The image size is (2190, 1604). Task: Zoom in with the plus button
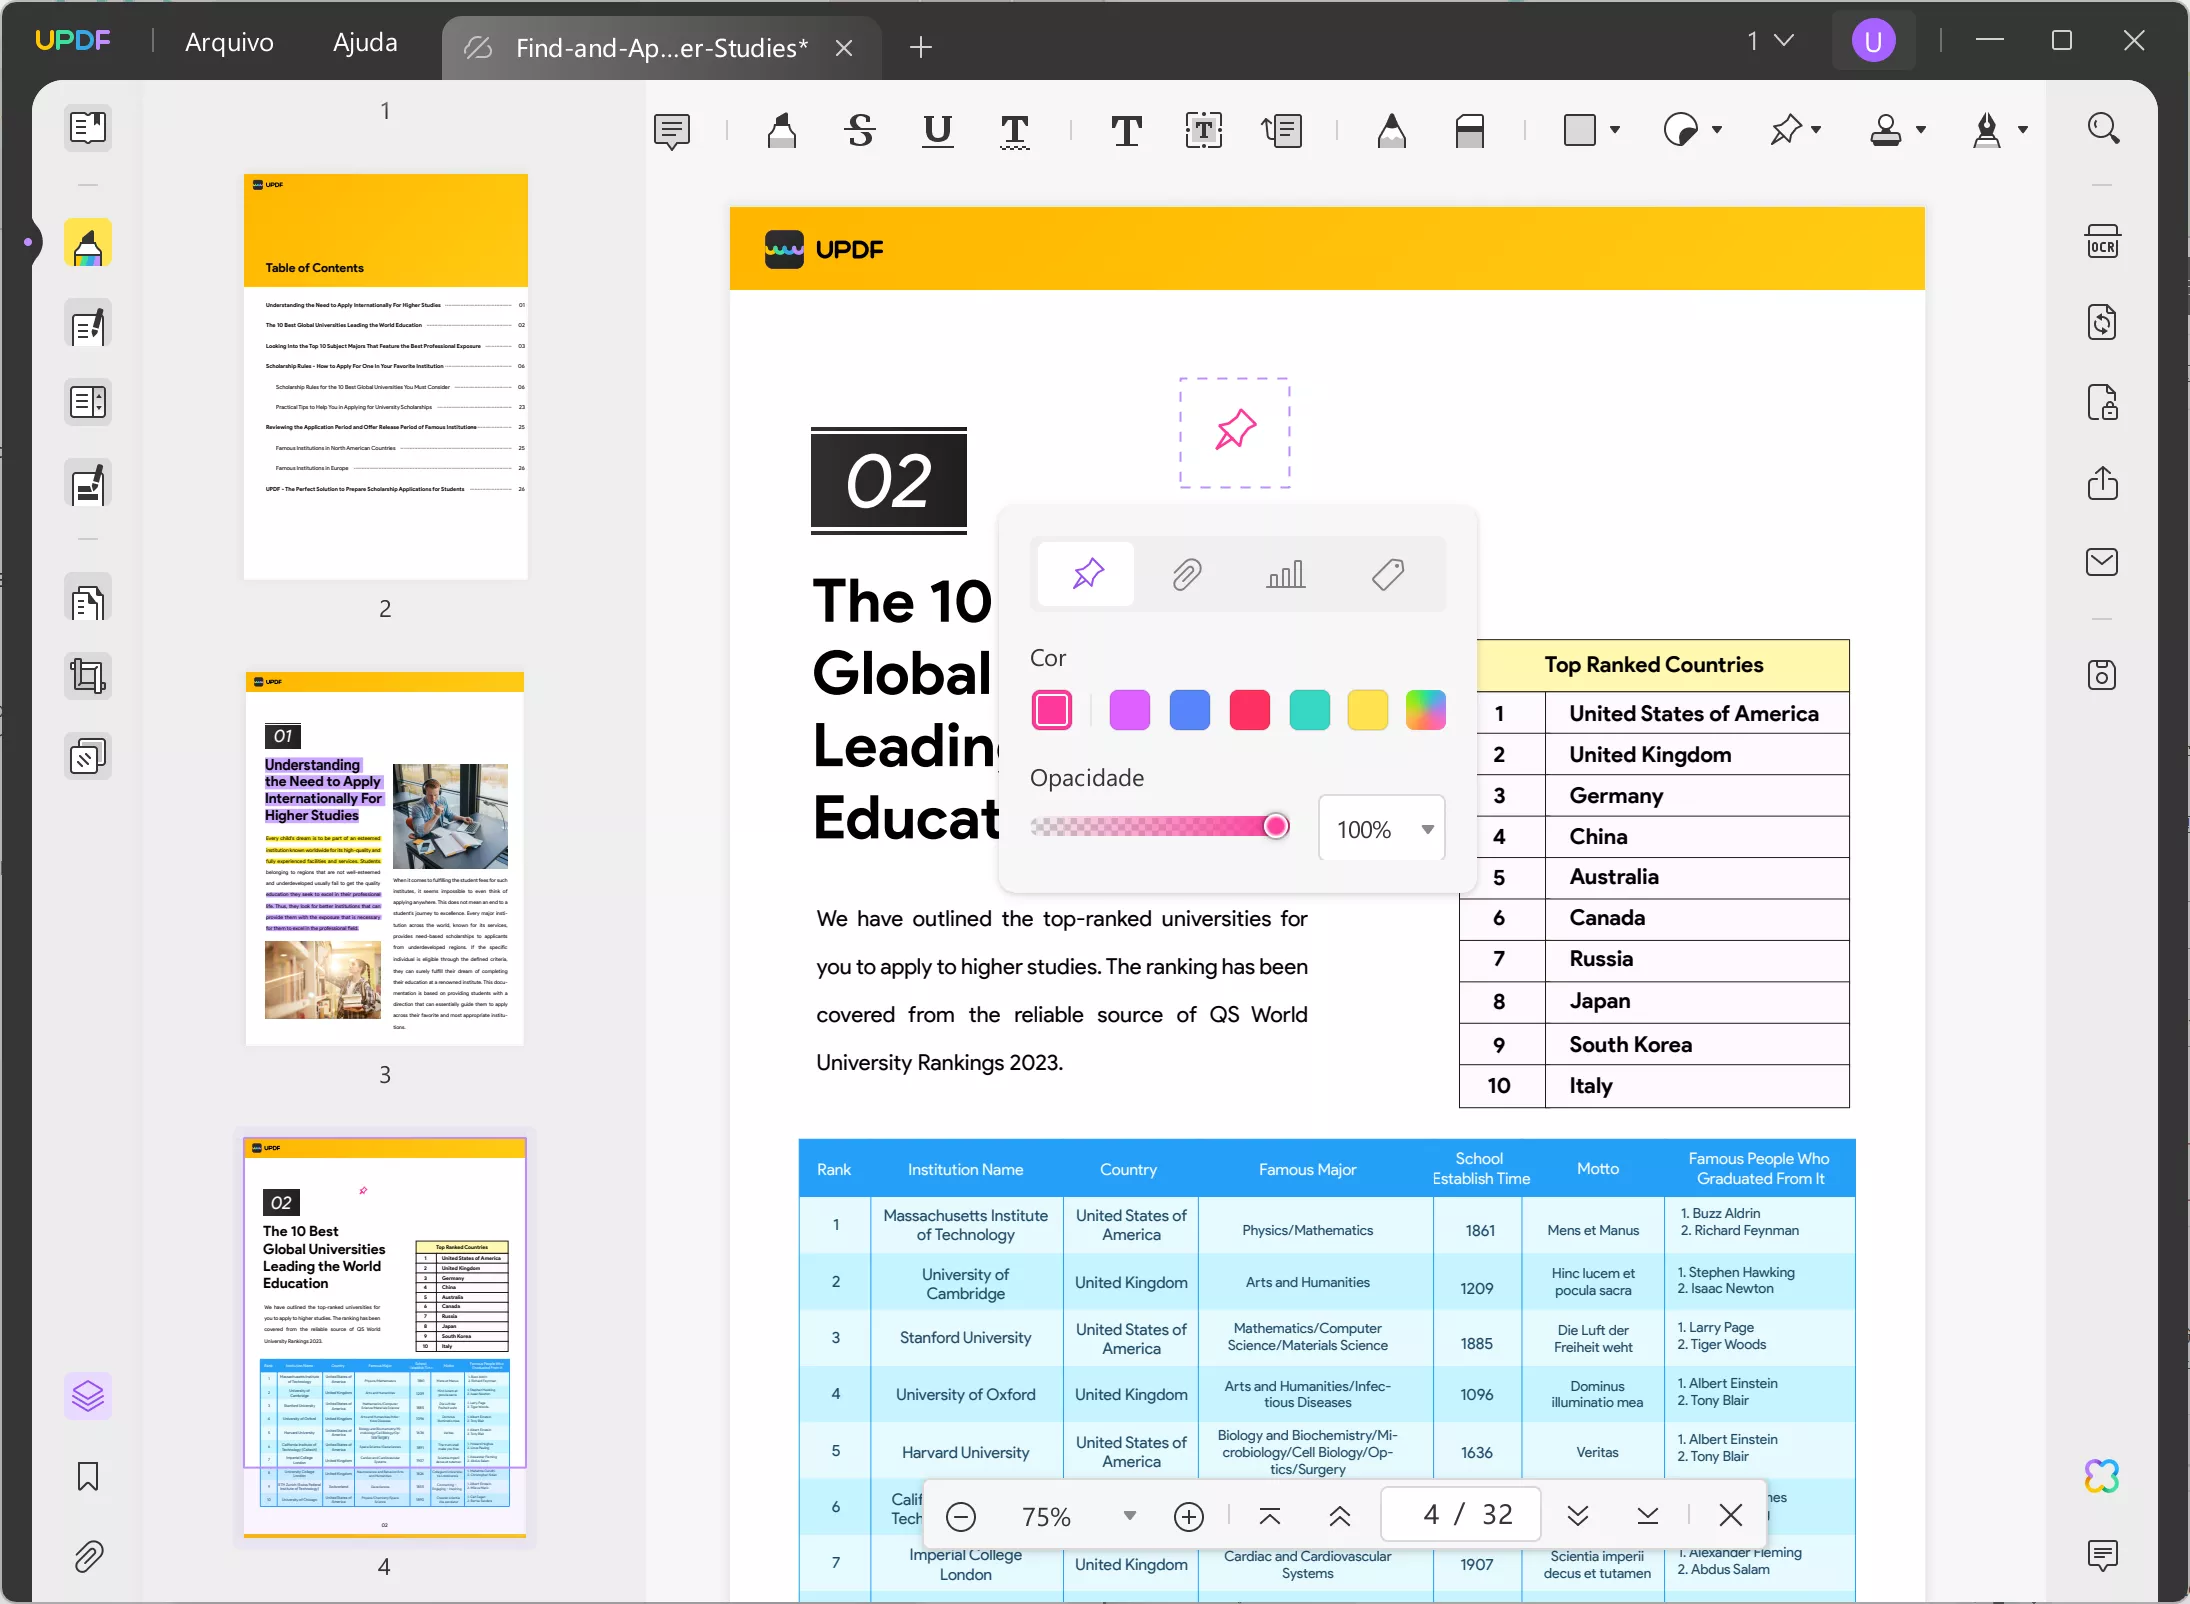1188,1516
